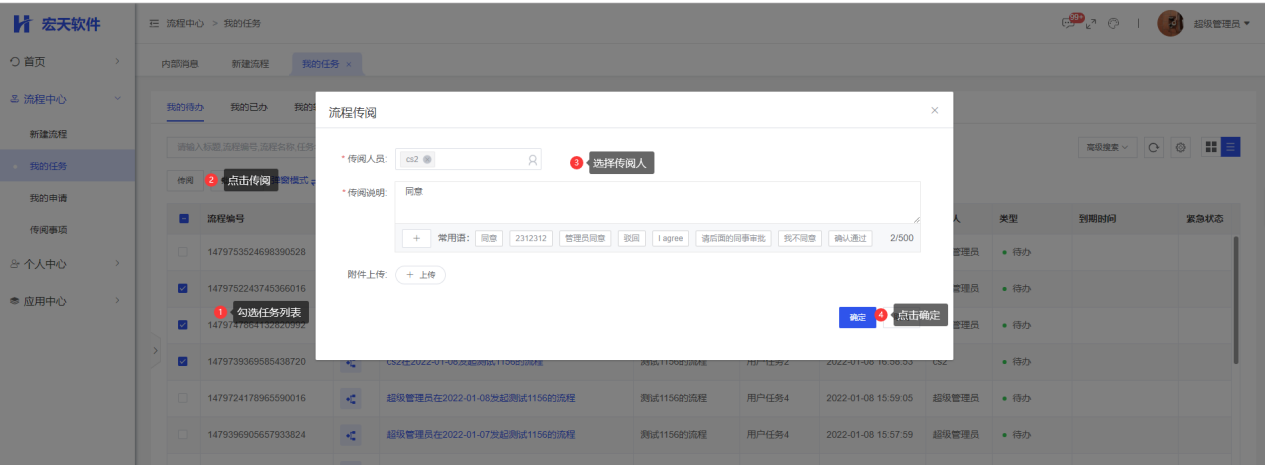The width and height of the screenshot is (1265, 465).
Task: Check the row 1479724178965590016 checkbox
Action: coord(184,398)
